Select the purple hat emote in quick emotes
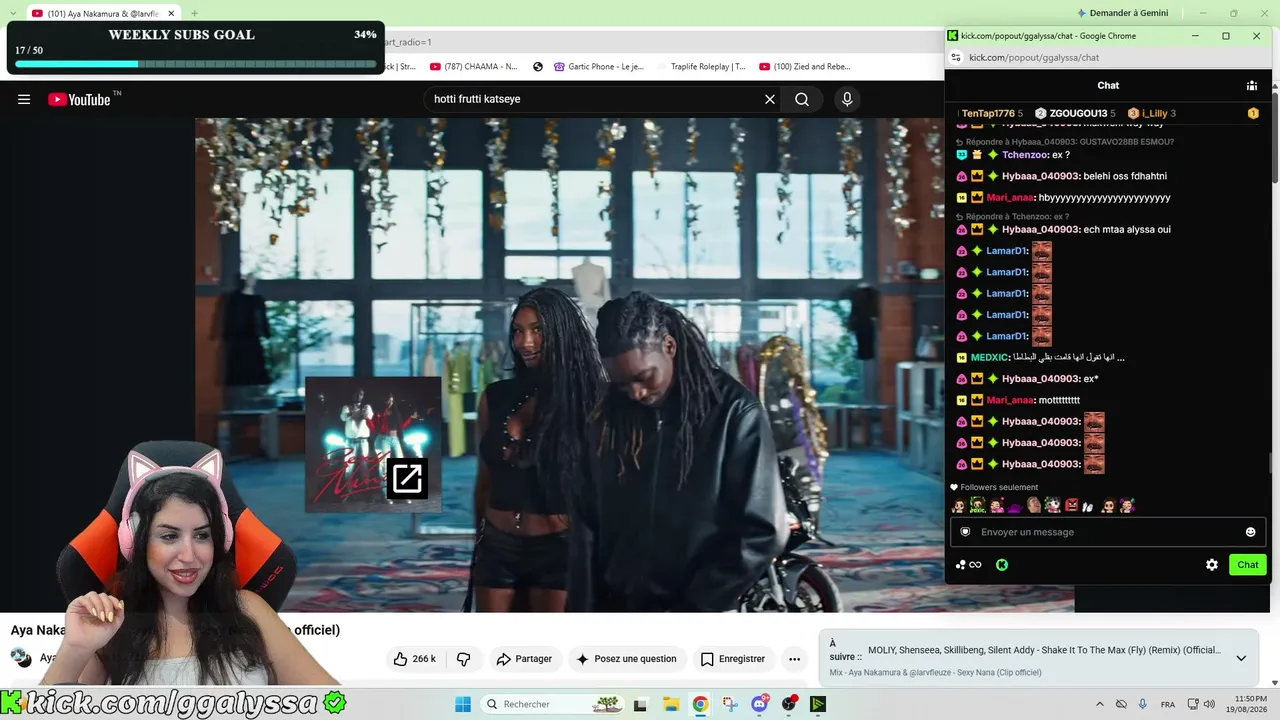This screenshot has height=720, width=1280. point(1015,506)
